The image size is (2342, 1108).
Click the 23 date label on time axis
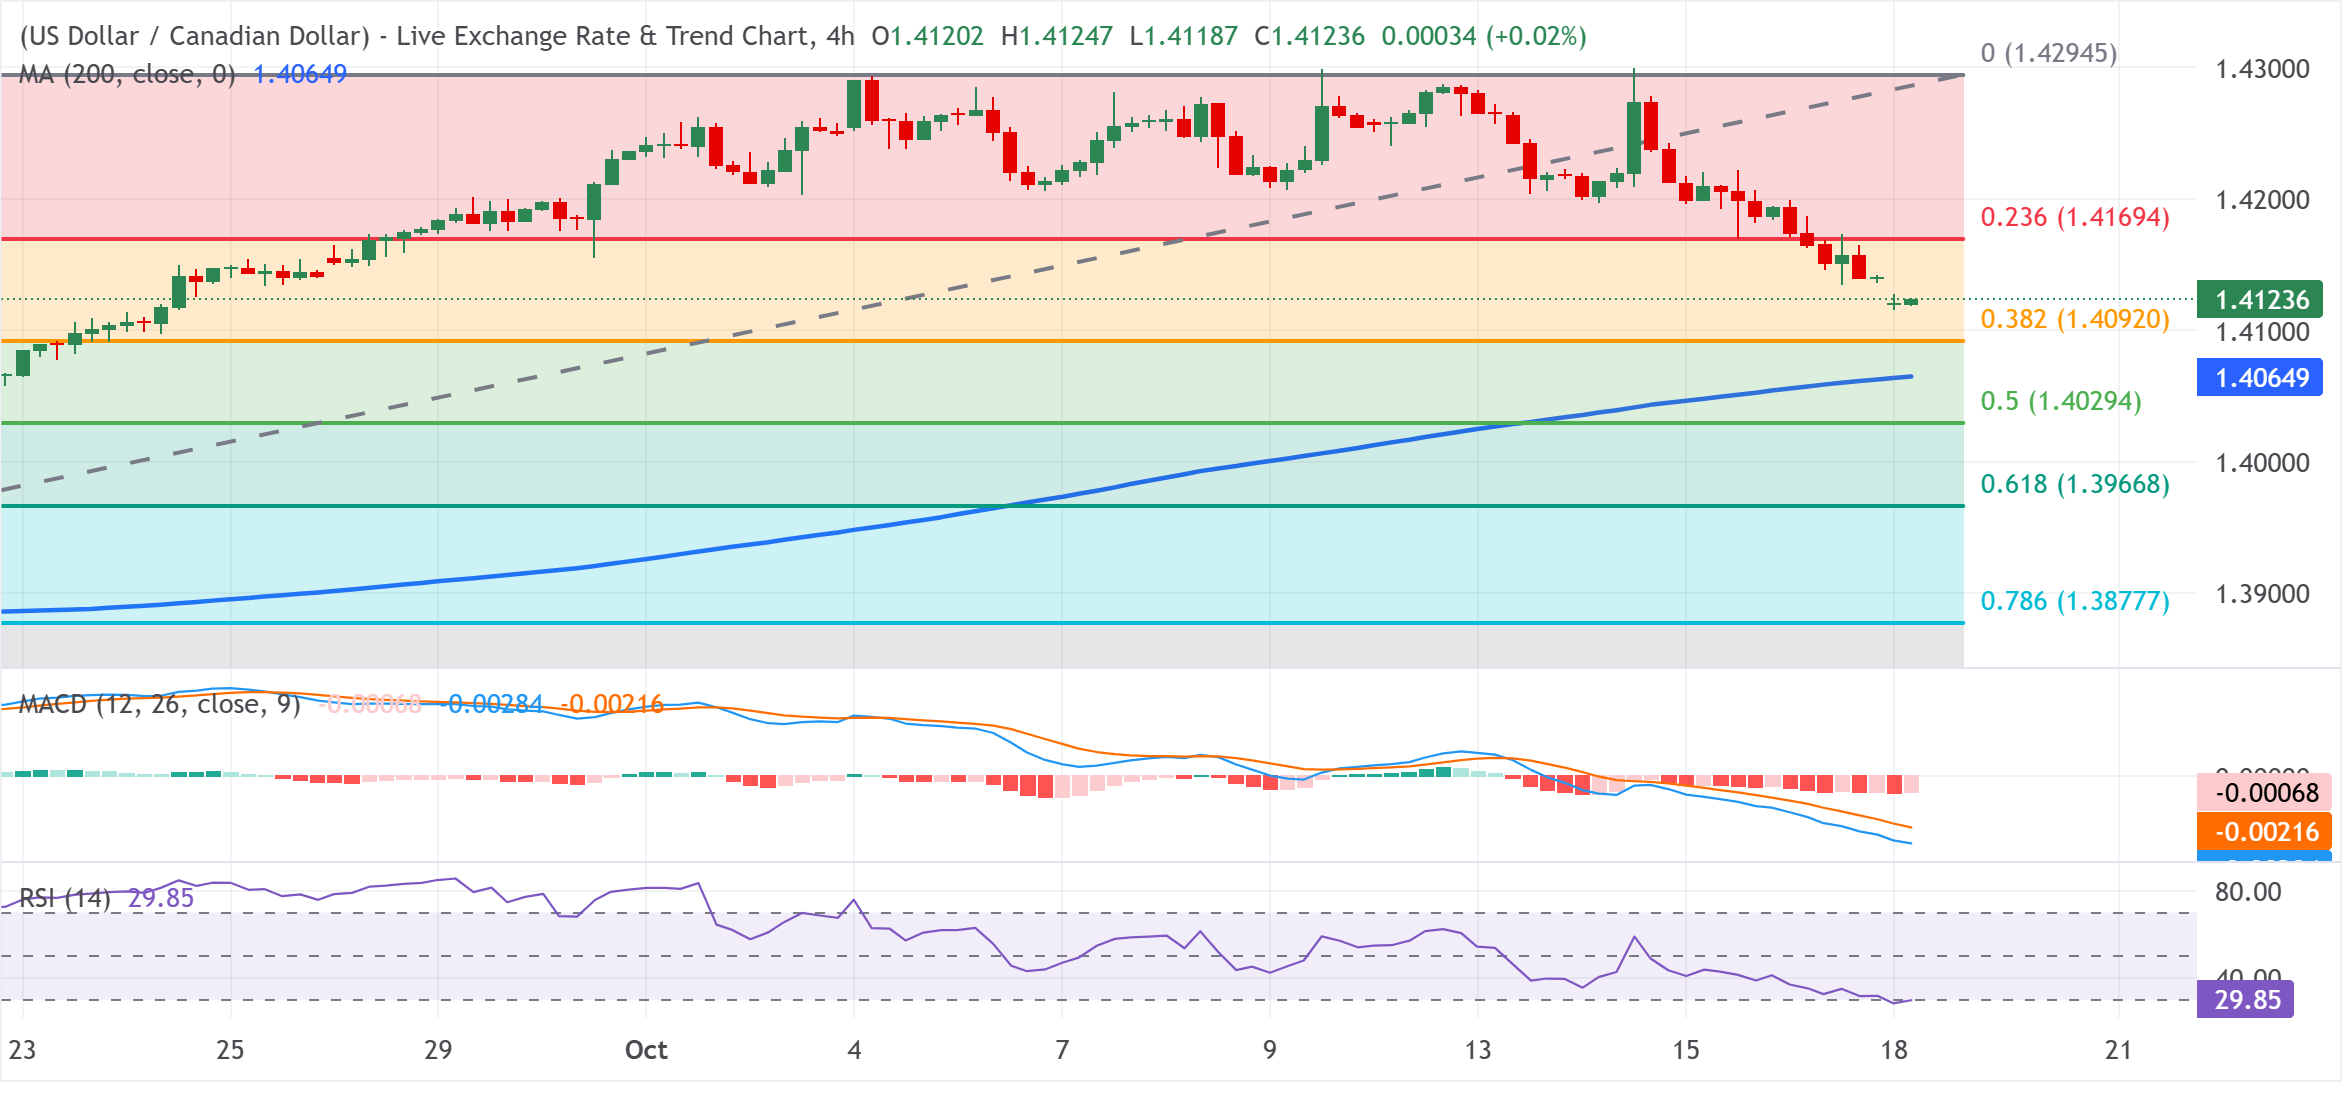point(22,1050)
